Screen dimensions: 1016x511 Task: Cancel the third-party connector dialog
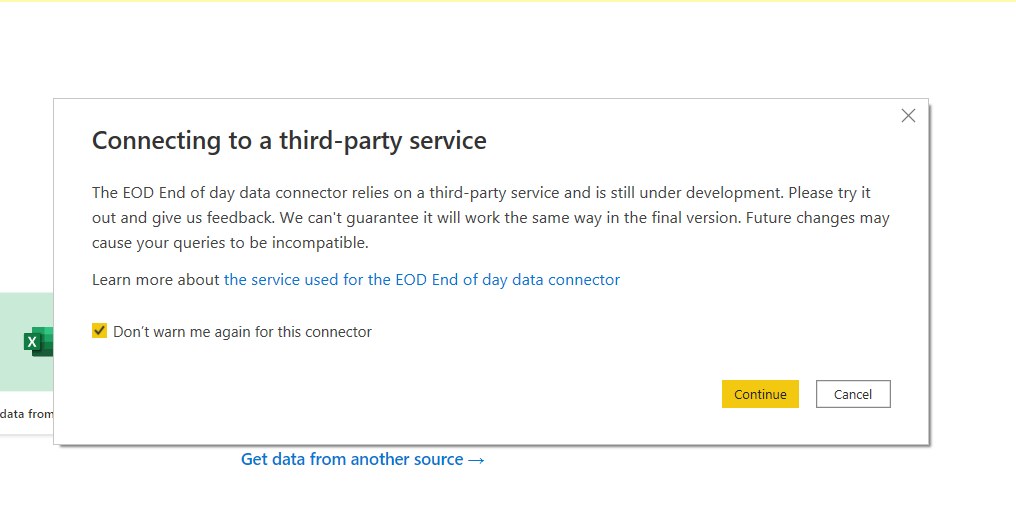[x=853, y=394]
